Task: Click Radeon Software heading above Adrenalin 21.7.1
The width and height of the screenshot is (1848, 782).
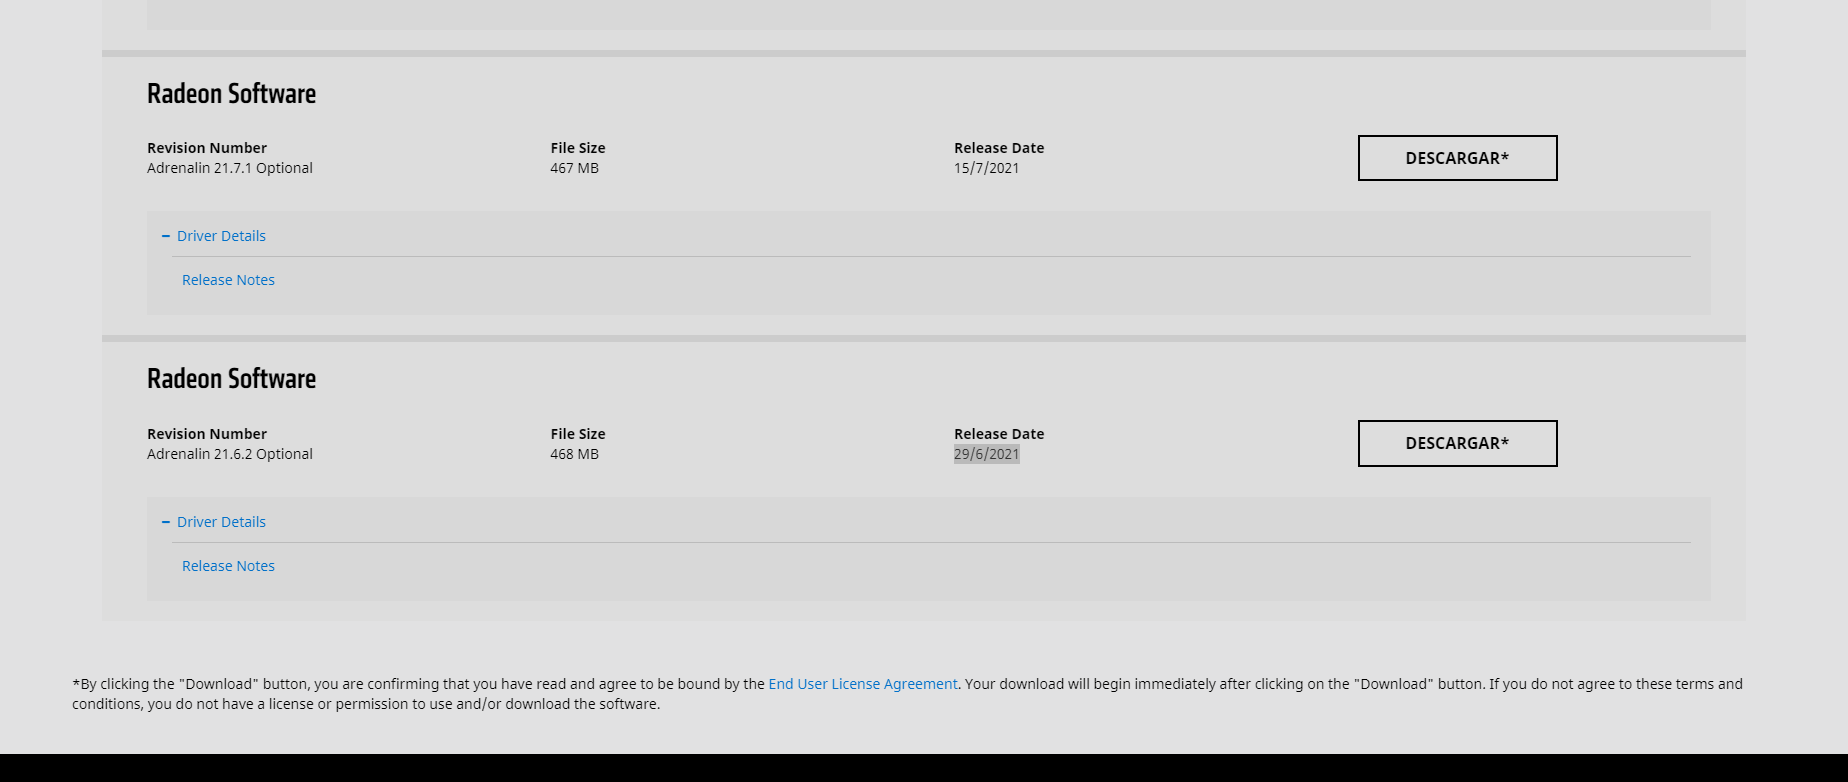Action: (x=231, y=94)
